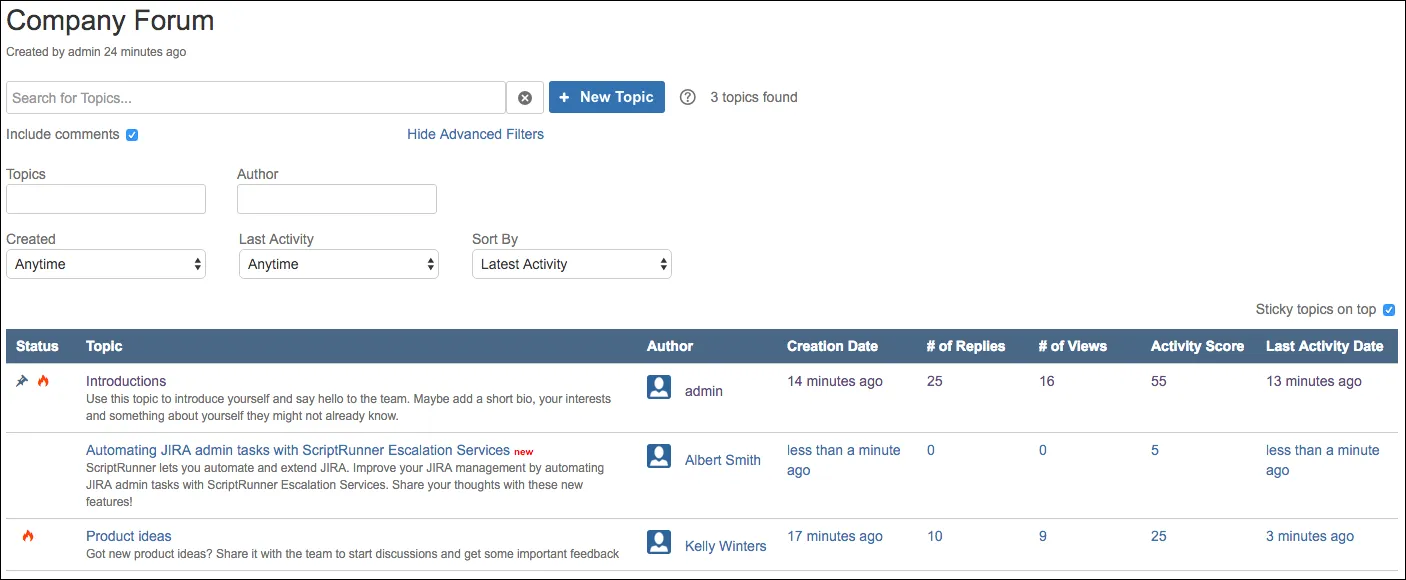1406x580 pixels.
Task: Click the flame icon on Product ideas row
Action: (x=28, y=536)
